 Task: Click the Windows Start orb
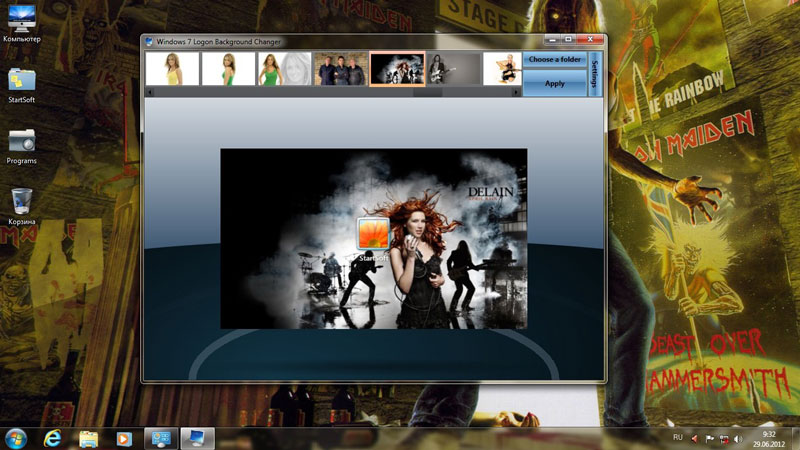(16, 438)
